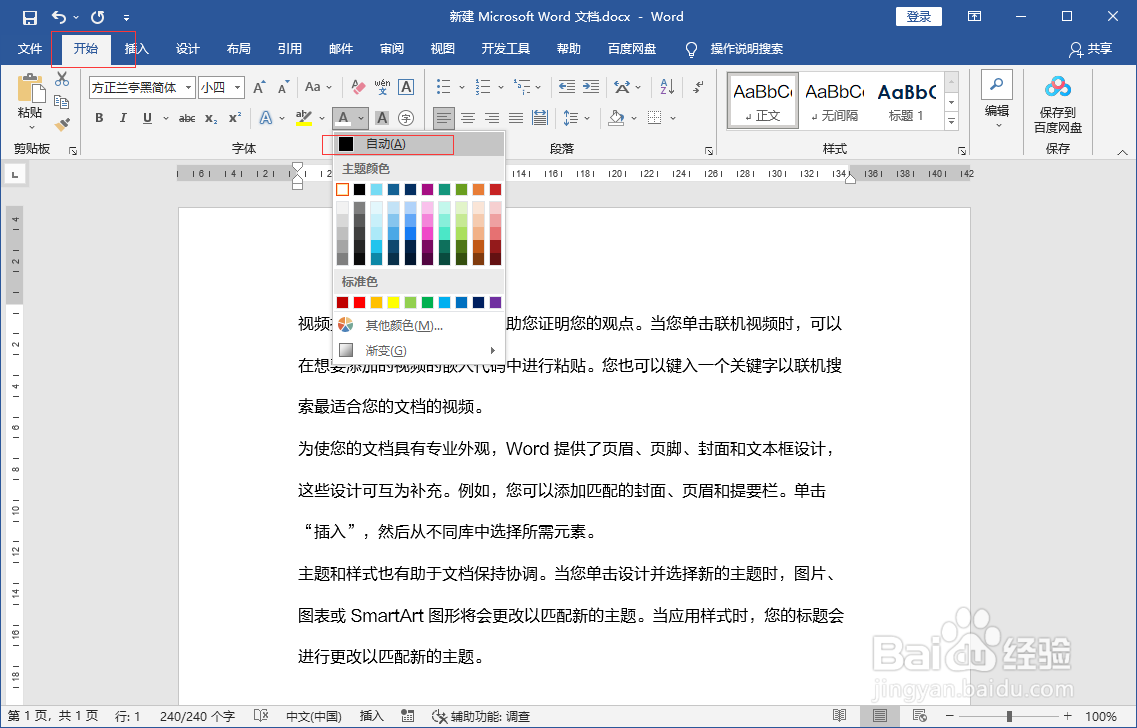Click the 共享 Share button

point(1091,49)
